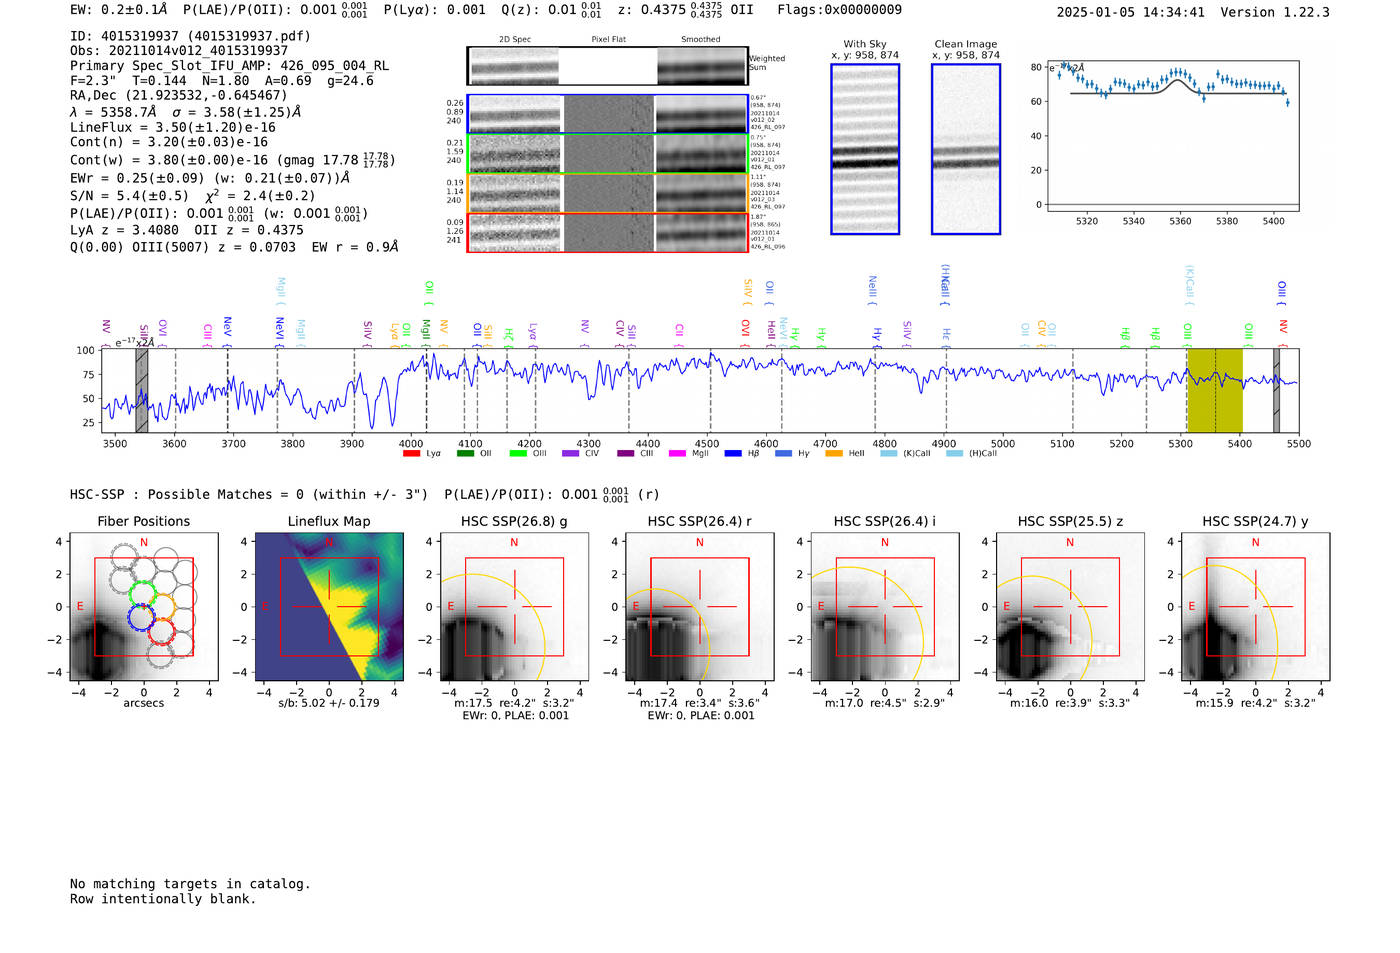Click the m:16.0 re:3.9" s:3.3" caption
Screen dimensions: 1400x953
[1070, 703]
